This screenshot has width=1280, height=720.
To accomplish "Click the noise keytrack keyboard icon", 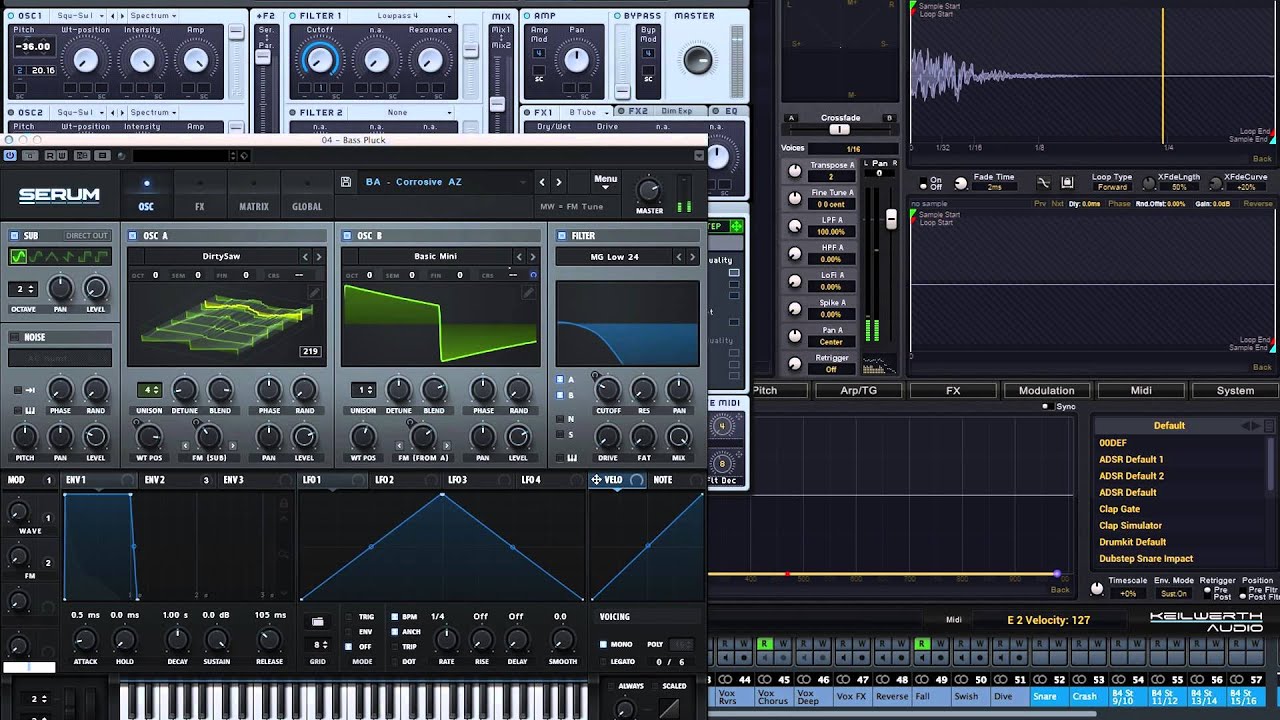I will pos(31,410).
